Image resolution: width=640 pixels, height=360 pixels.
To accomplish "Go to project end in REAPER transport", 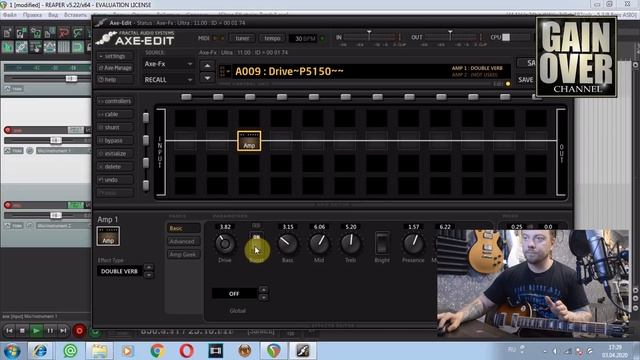I will coord(63,331).
